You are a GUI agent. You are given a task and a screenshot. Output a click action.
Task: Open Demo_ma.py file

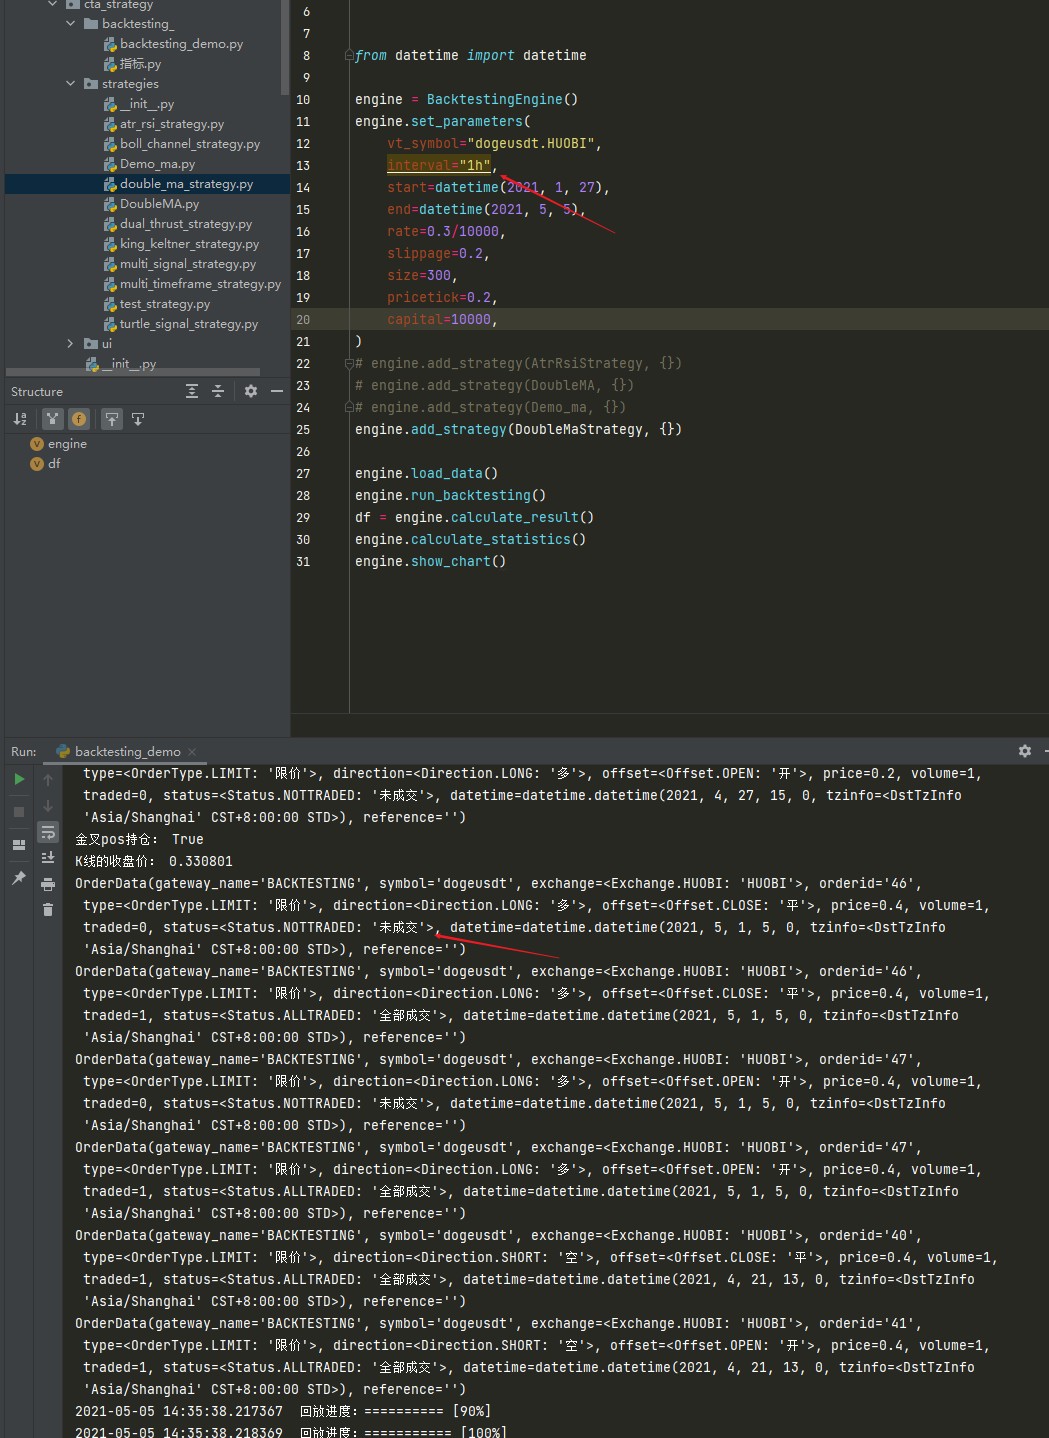coord(150,164)
